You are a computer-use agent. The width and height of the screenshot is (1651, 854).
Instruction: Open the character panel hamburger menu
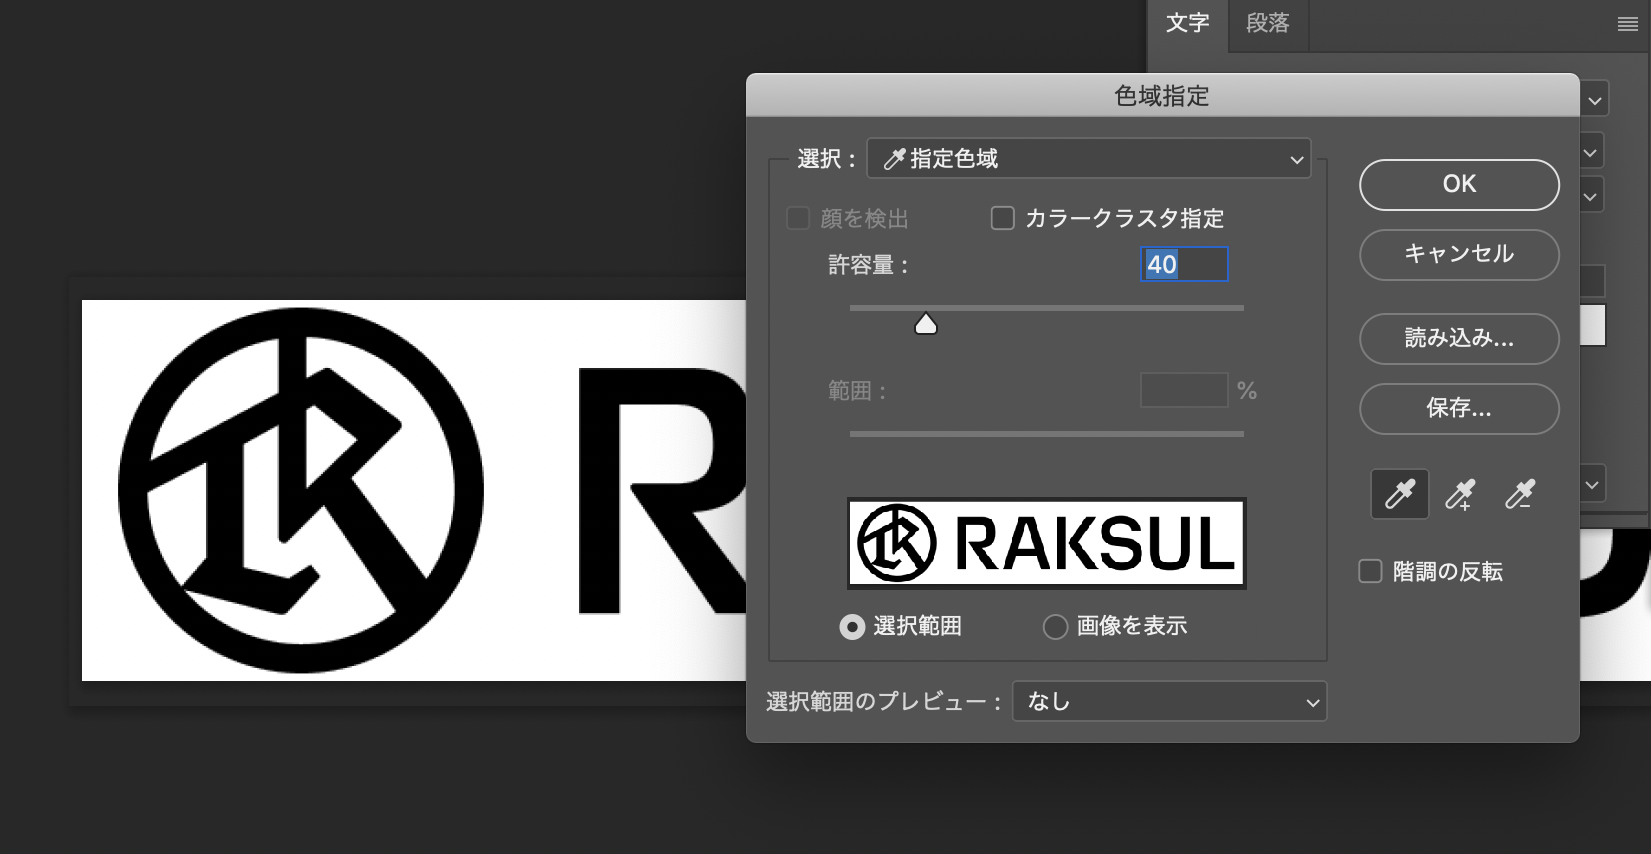(x=1628, y=25)
